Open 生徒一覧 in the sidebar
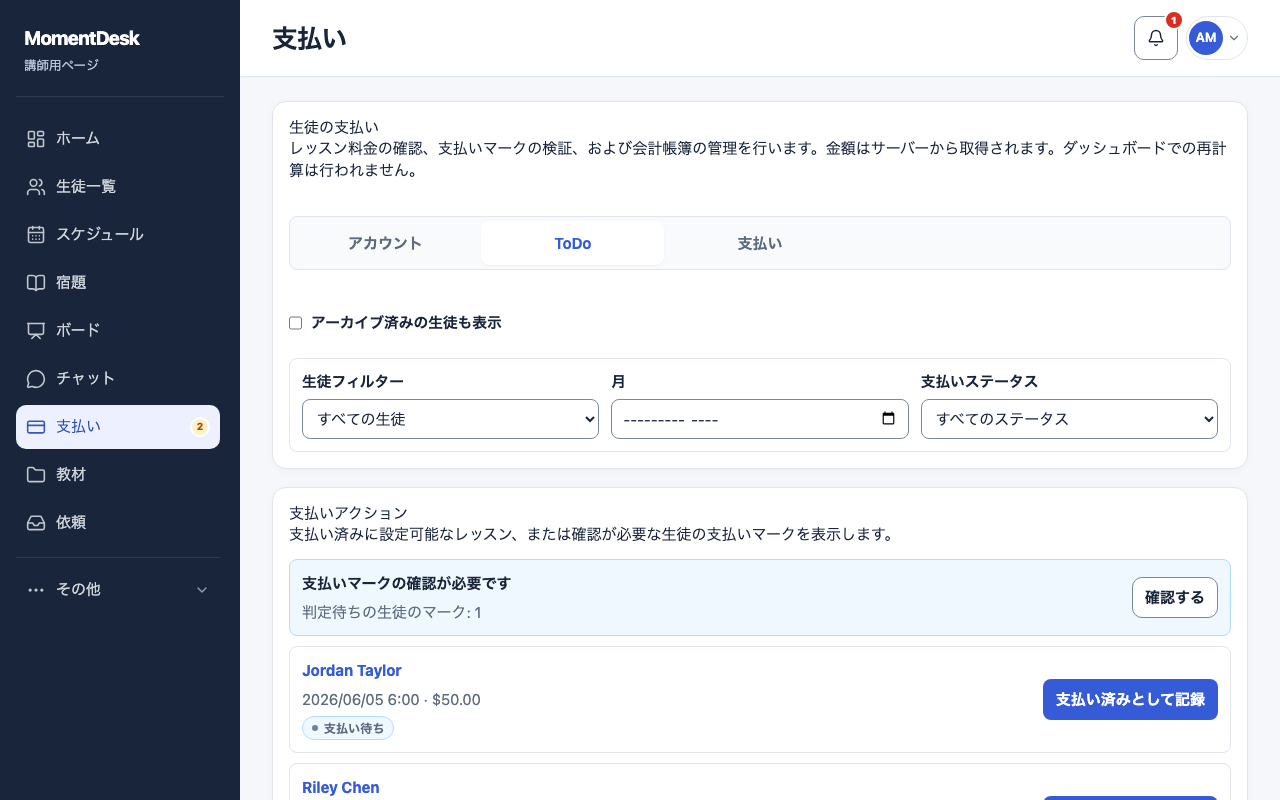Viewport: 1280px width, 800px height. coord(118,187)
